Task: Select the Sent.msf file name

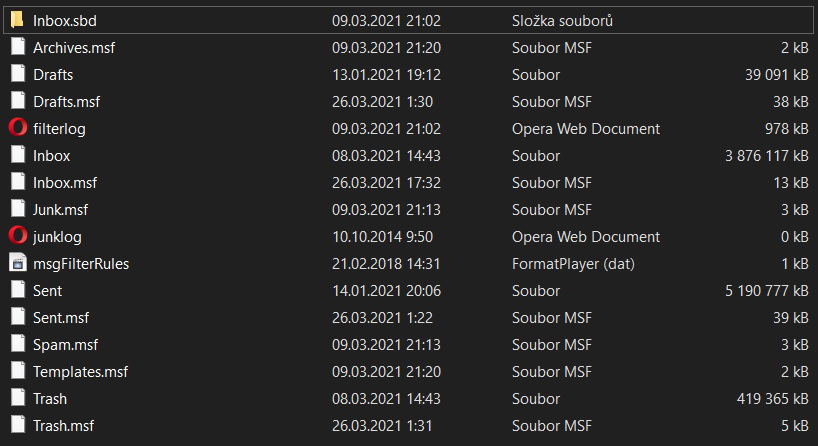Action: tap(61, 317)
